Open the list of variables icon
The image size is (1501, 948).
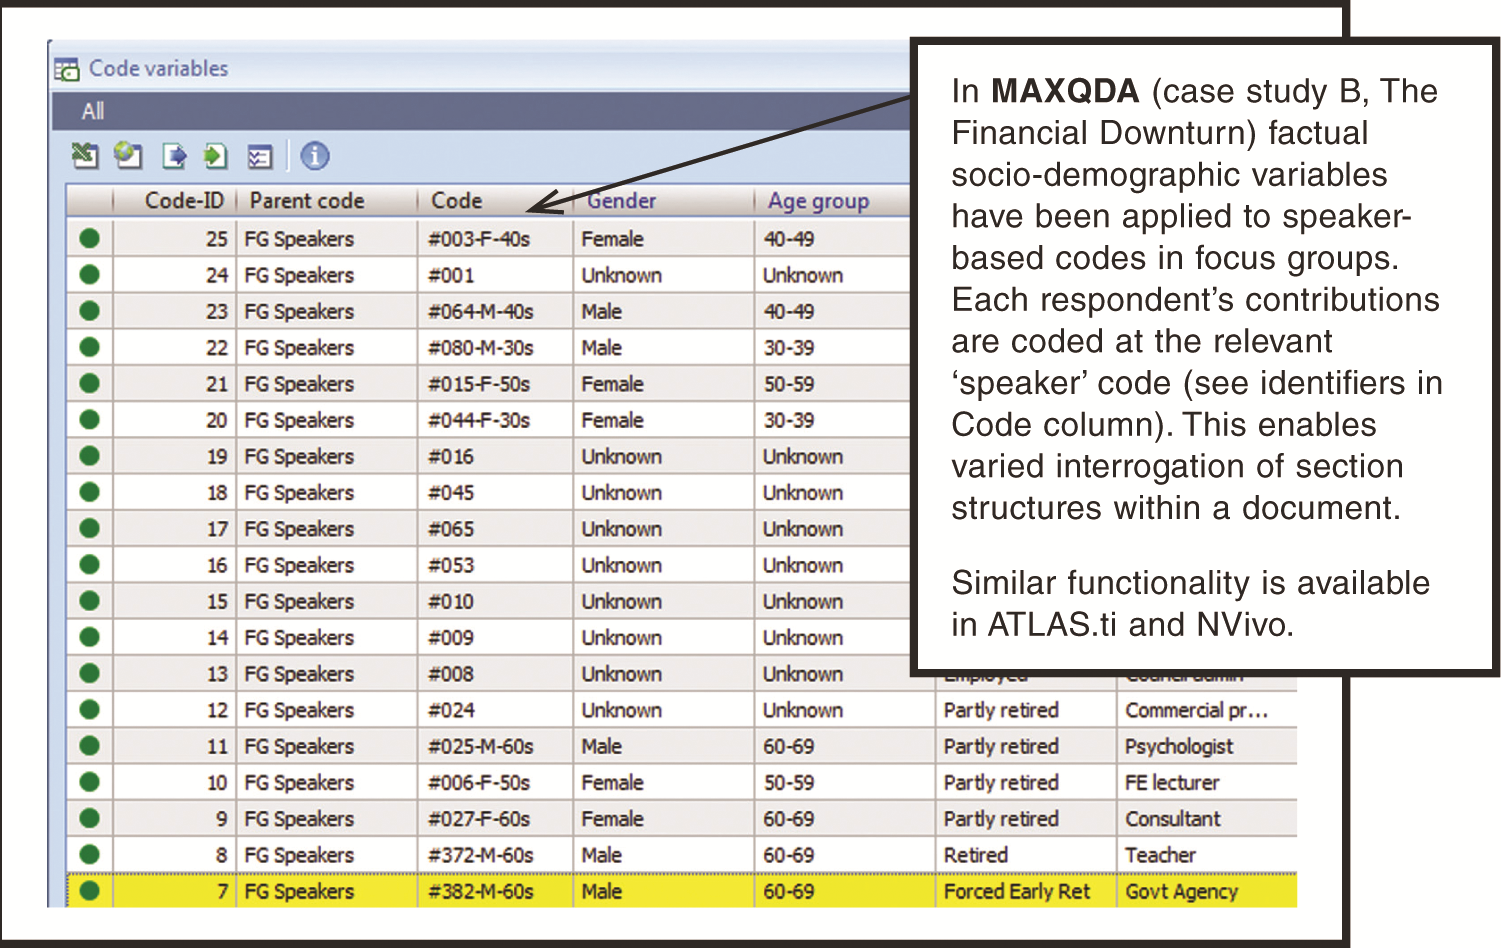[x=259, y=157]
